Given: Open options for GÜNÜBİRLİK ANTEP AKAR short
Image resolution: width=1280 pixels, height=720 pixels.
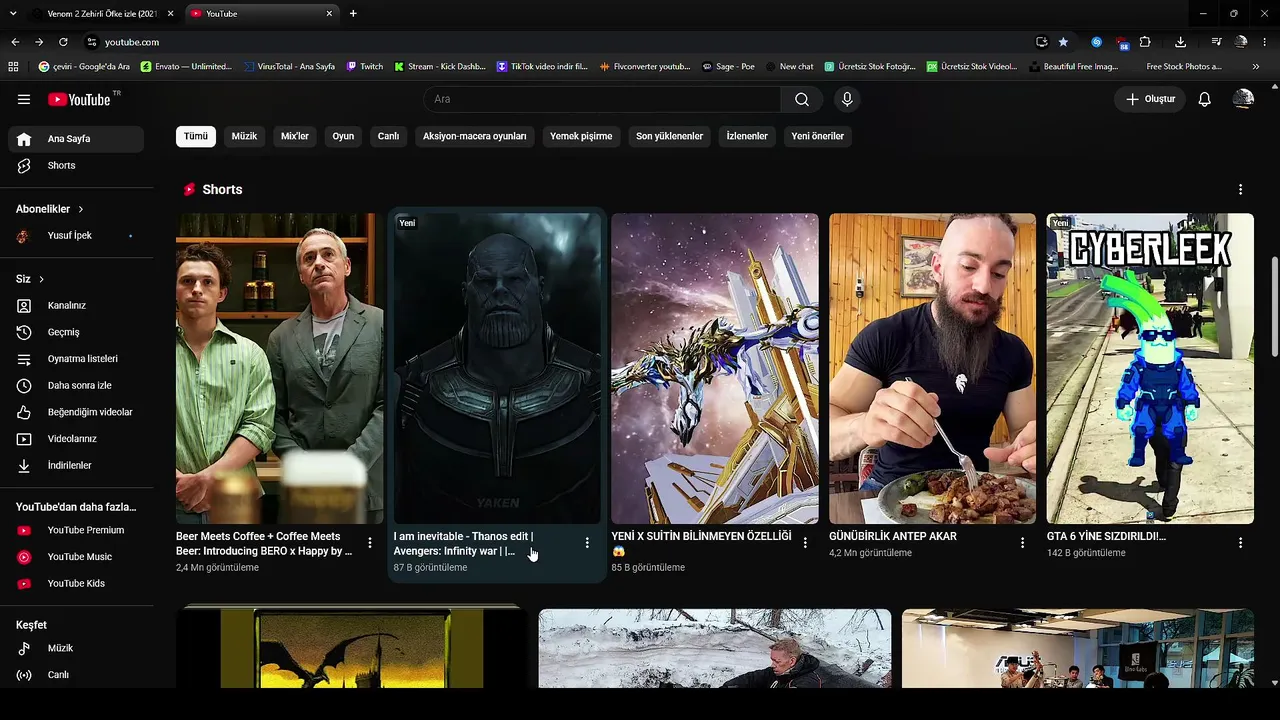Looking at the screenshot, I should (1022, 543).
